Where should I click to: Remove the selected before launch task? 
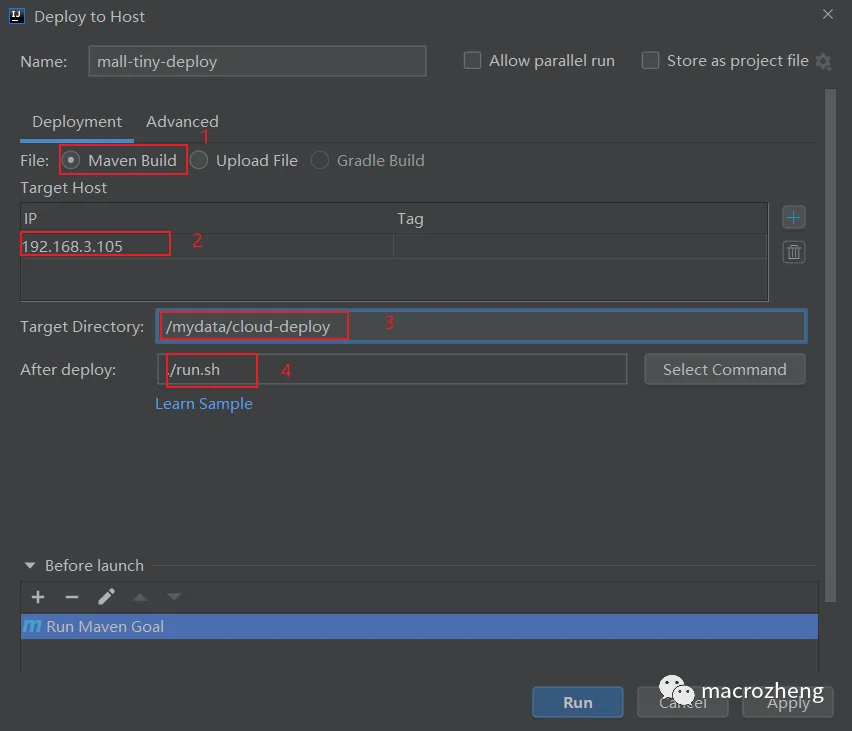[72, 597]
